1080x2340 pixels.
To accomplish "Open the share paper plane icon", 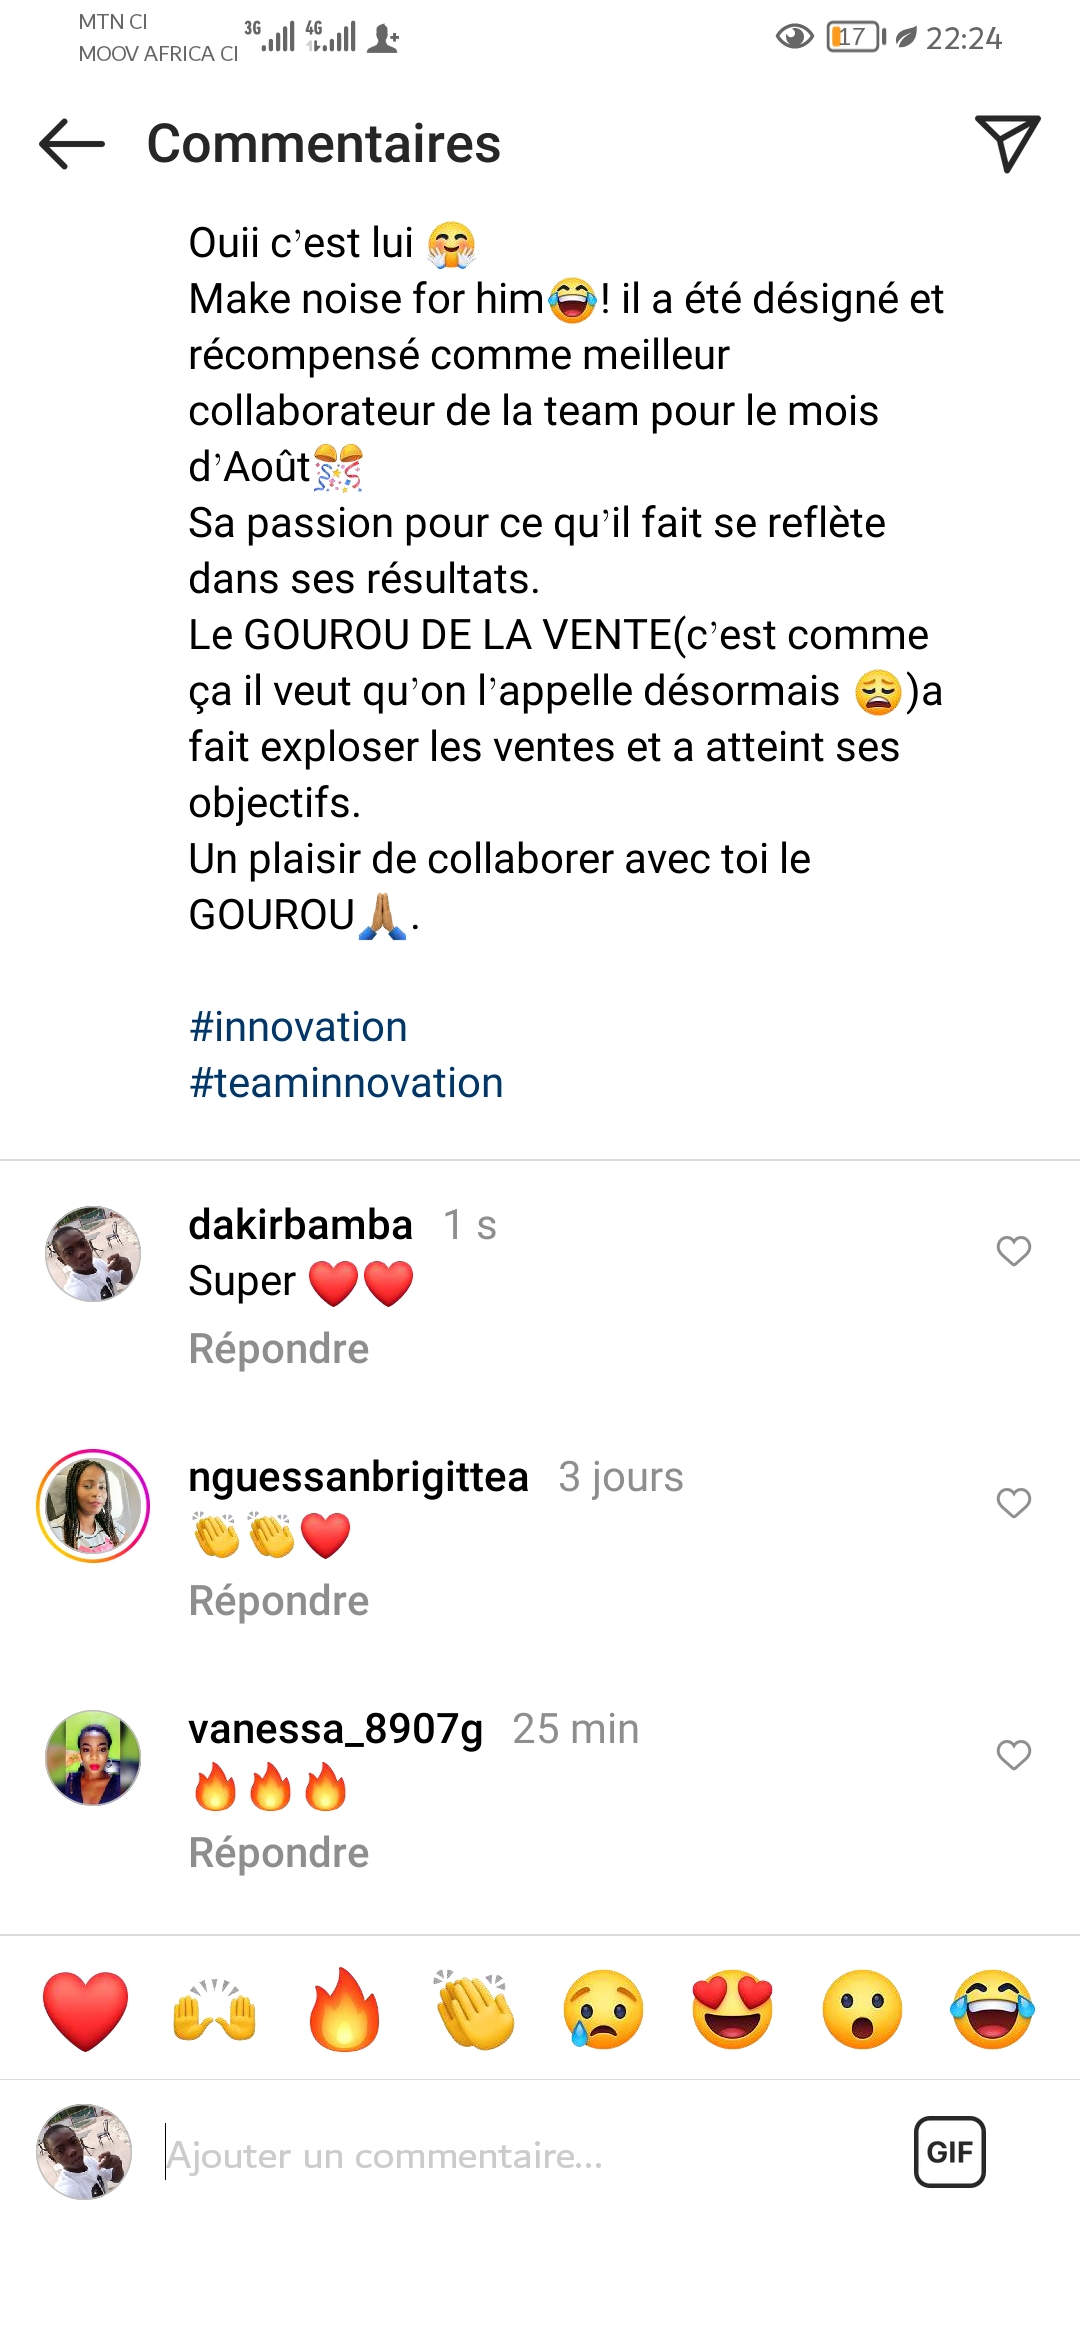I will [x=1007, y=143].
